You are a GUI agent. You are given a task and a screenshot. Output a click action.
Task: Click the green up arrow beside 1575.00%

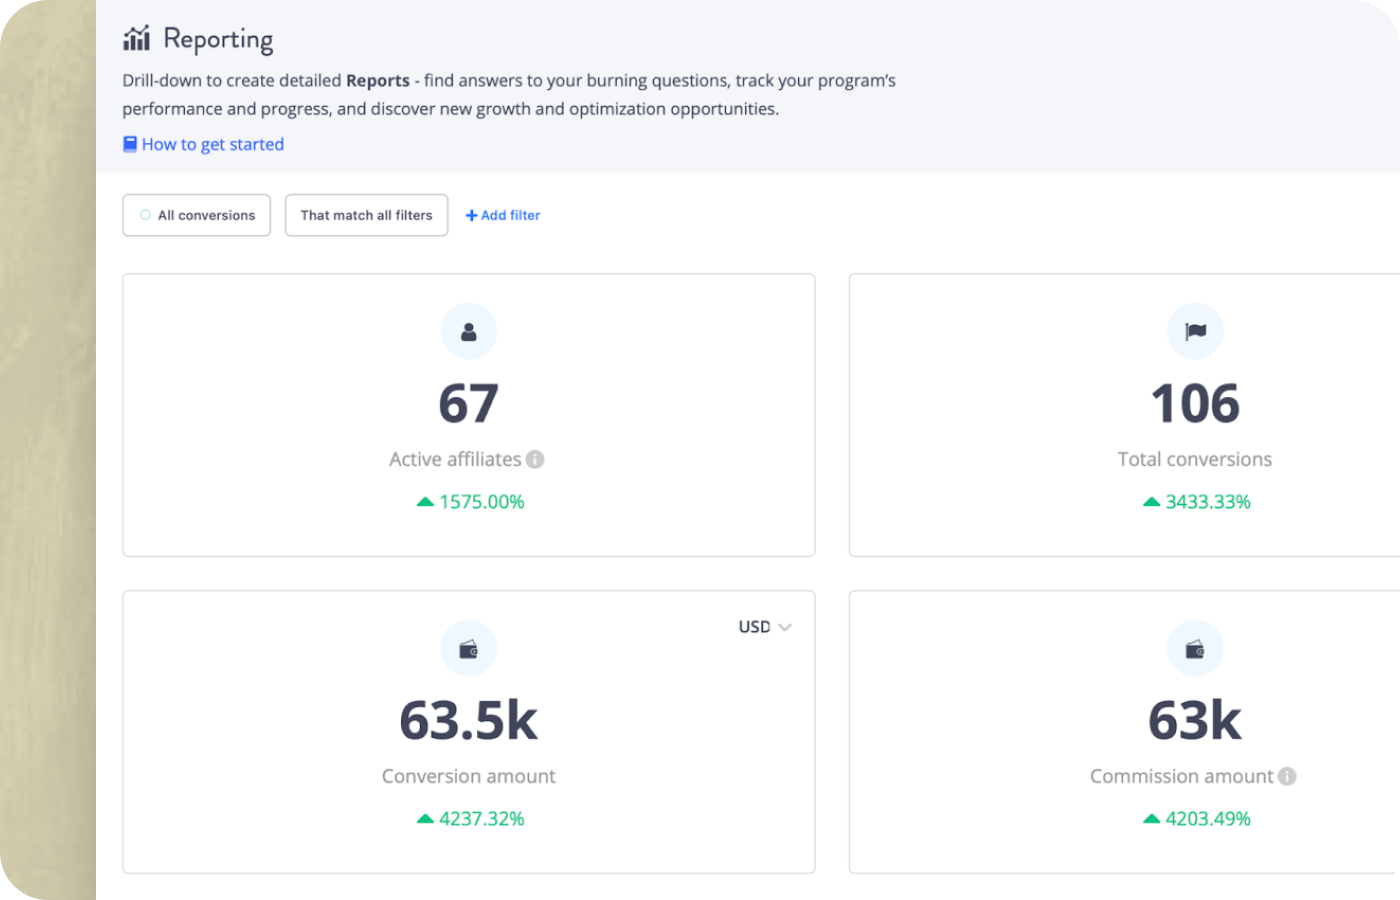coord(425,502)
